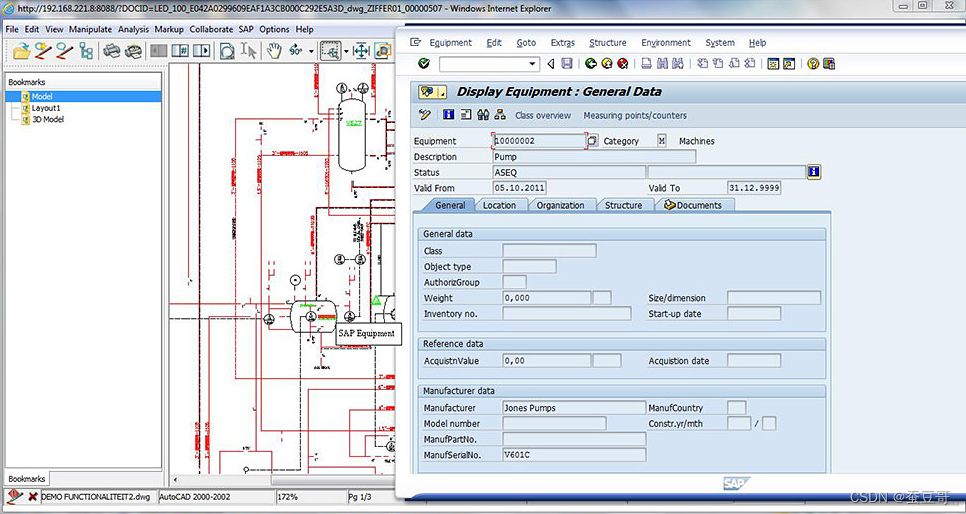Click the ManufSerialNo. field V601C
The image size is (966, 514).
(574, 455)
